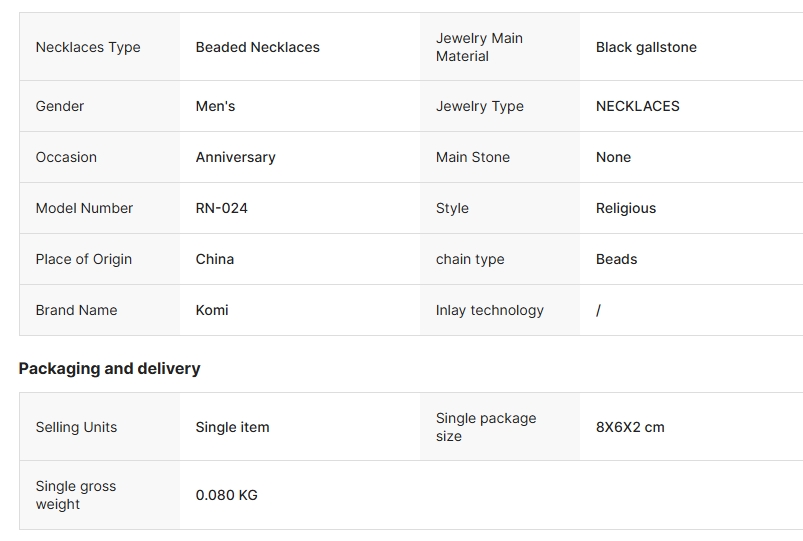Click the China place of origin
This screenshot has height=541, width=803.
[x=215, y=259]
